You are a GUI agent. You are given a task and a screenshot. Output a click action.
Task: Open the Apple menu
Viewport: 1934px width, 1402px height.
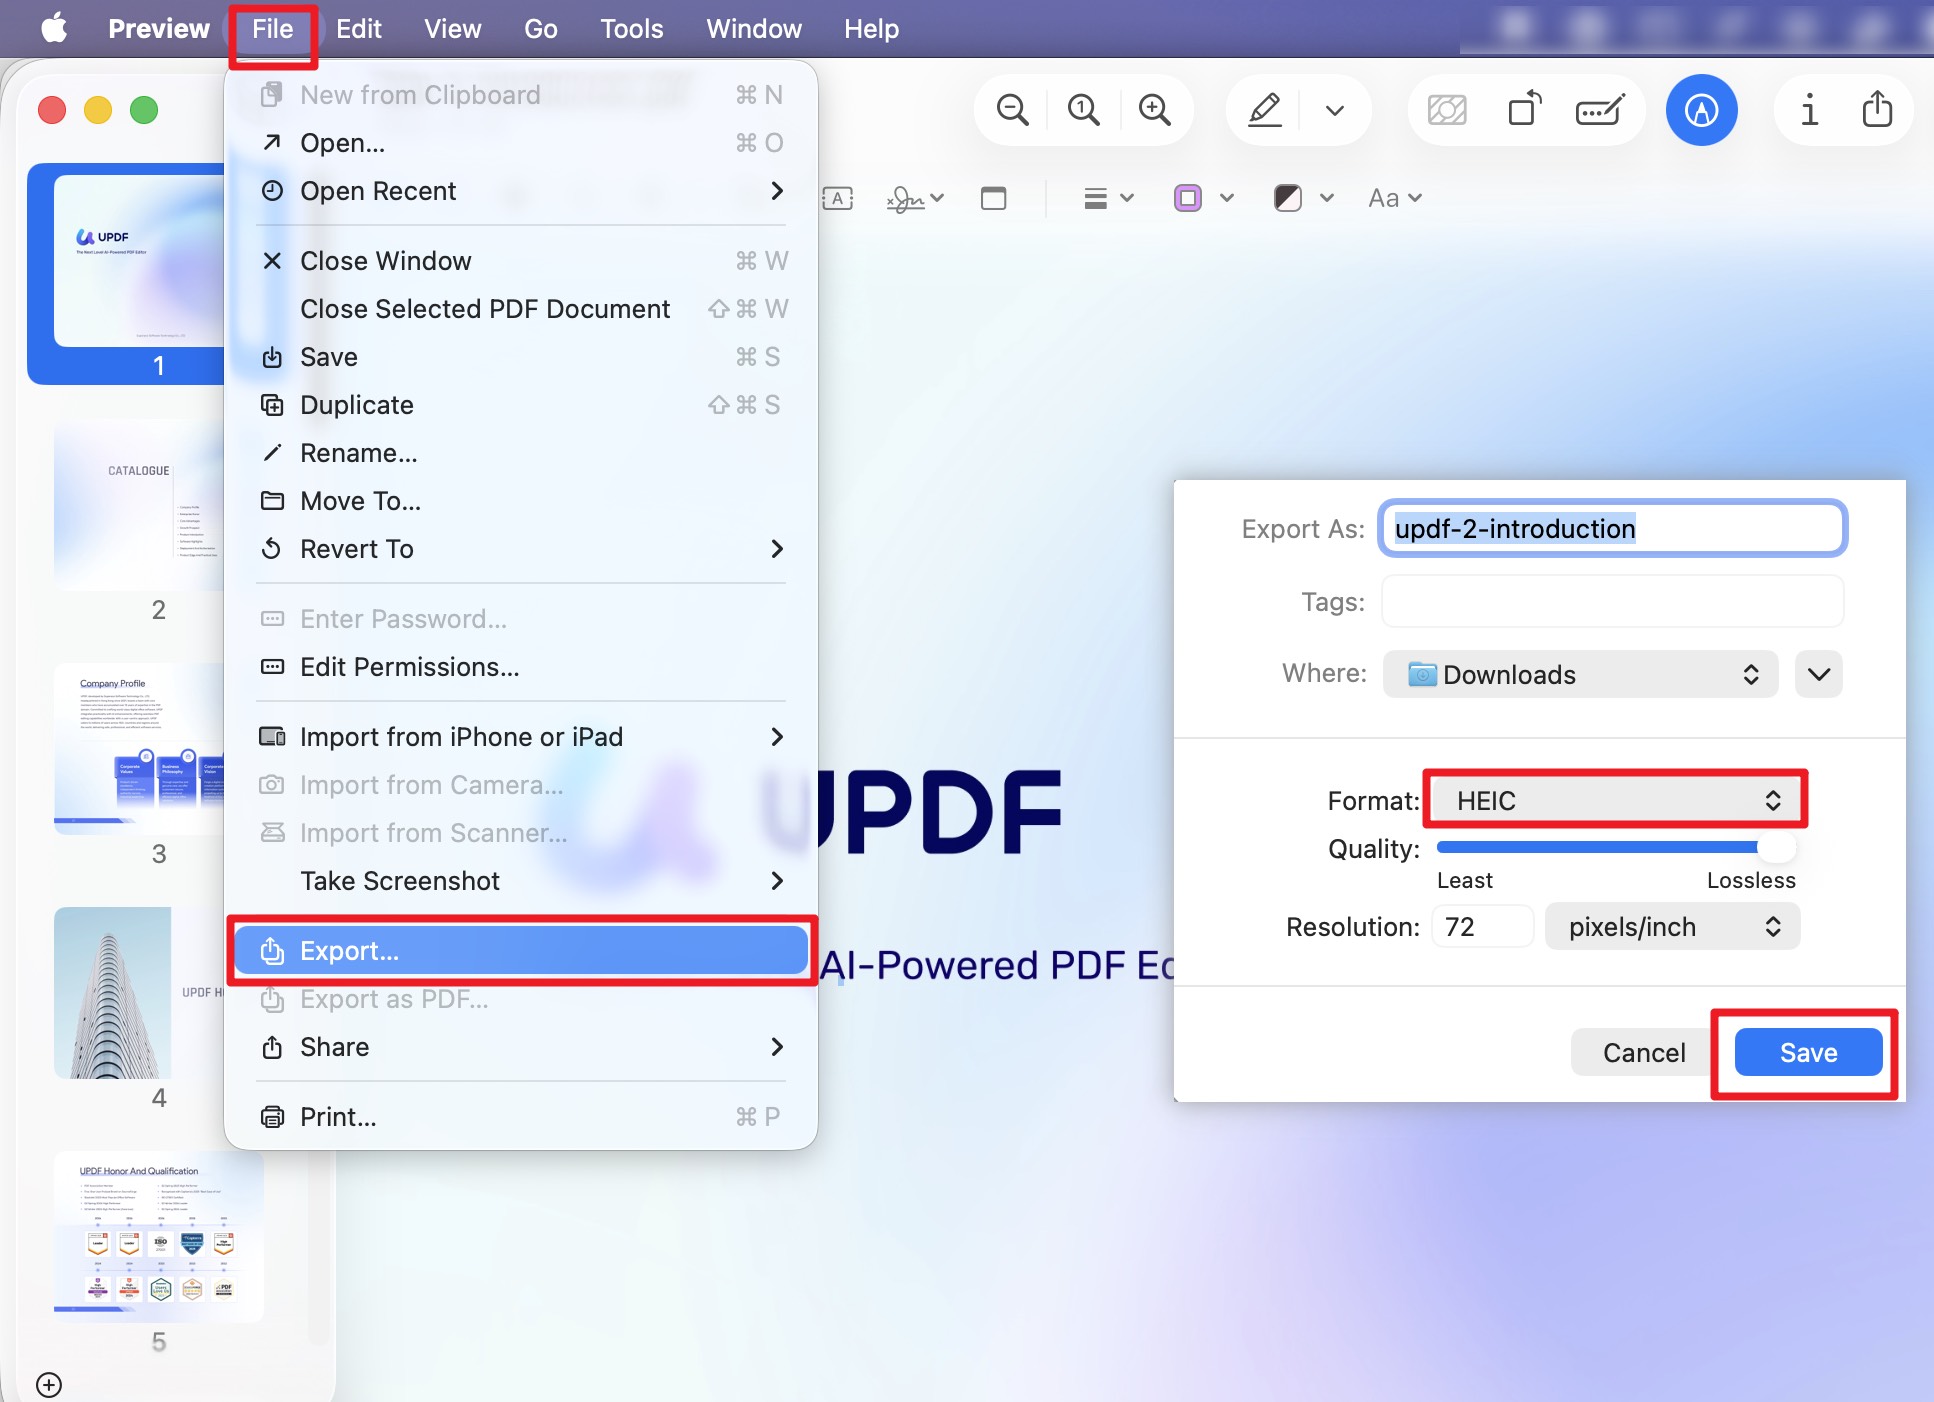tap(54, 28)
